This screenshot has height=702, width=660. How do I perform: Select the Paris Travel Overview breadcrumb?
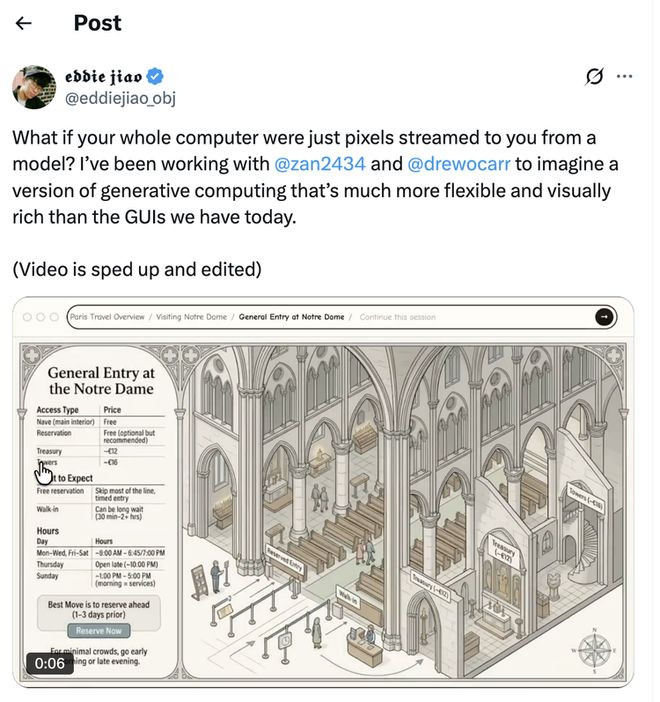click(x=108, y=317)
